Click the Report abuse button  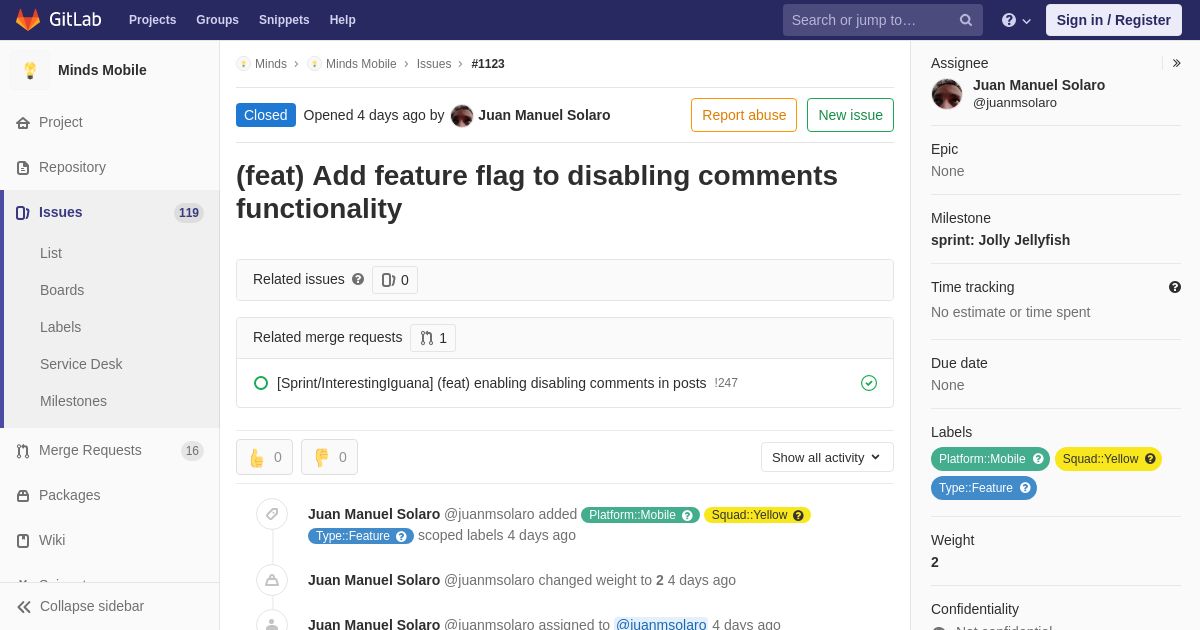click(x=744, y=115)
